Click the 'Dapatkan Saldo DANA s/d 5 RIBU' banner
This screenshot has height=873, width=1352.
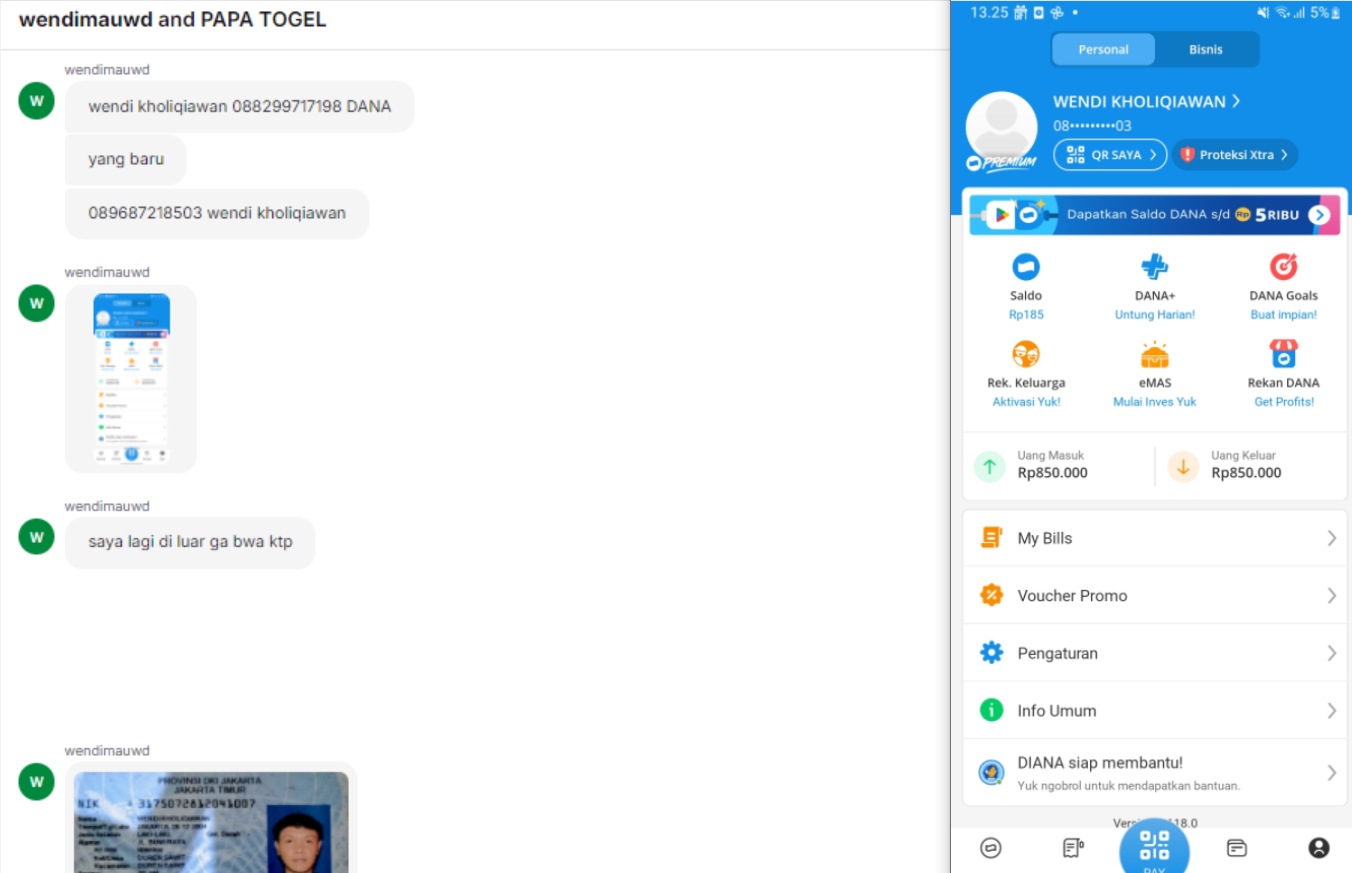[x=1154, y=215]
